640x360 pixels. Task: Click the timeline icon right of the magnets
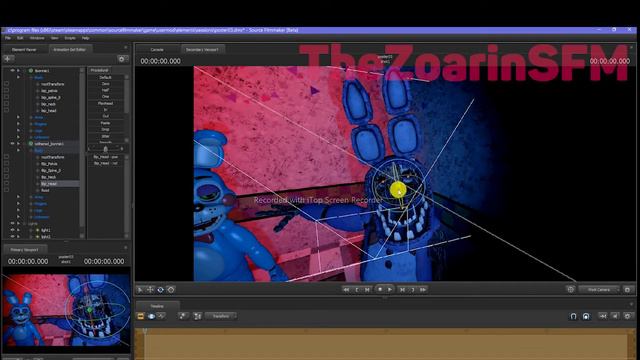coord(603,316)
